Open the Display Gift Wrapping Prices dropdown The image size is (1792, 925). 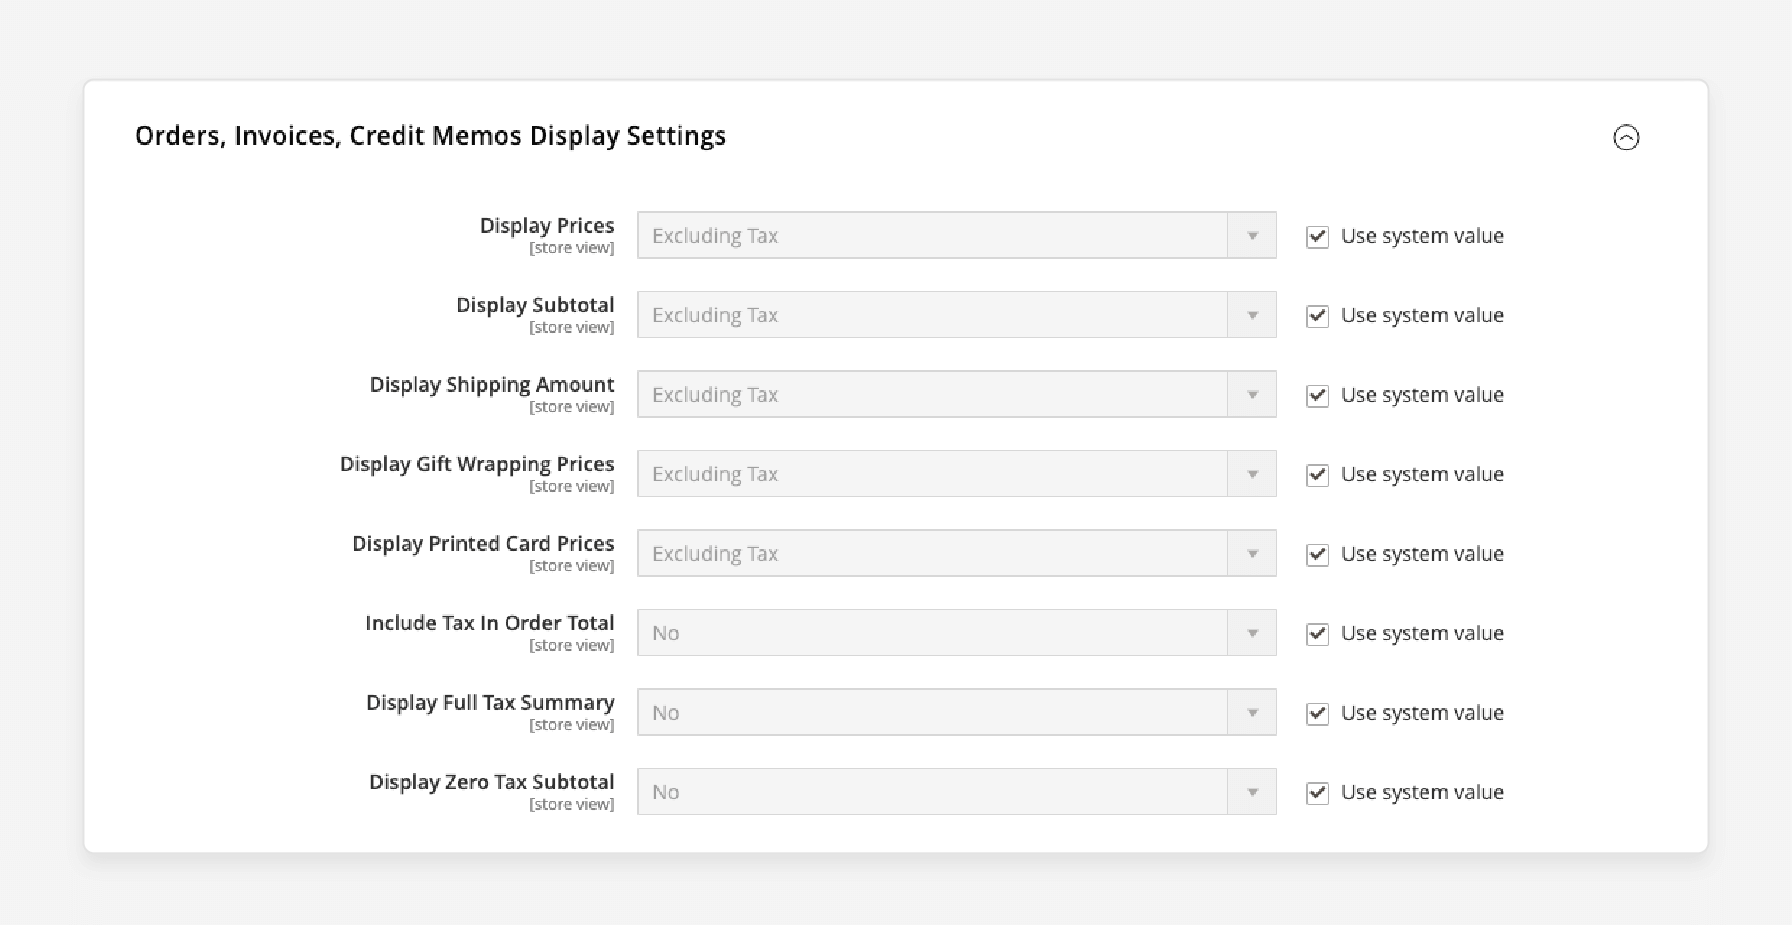pyautogui.click(x=956, y=474)
